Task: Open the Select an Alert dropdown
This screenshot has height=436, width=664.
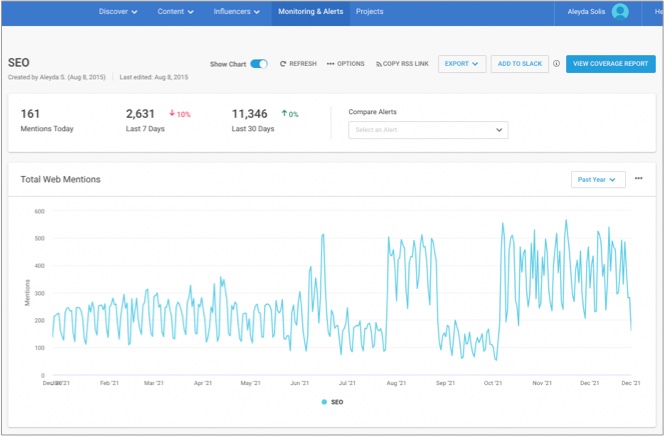Action: point(428,130)
